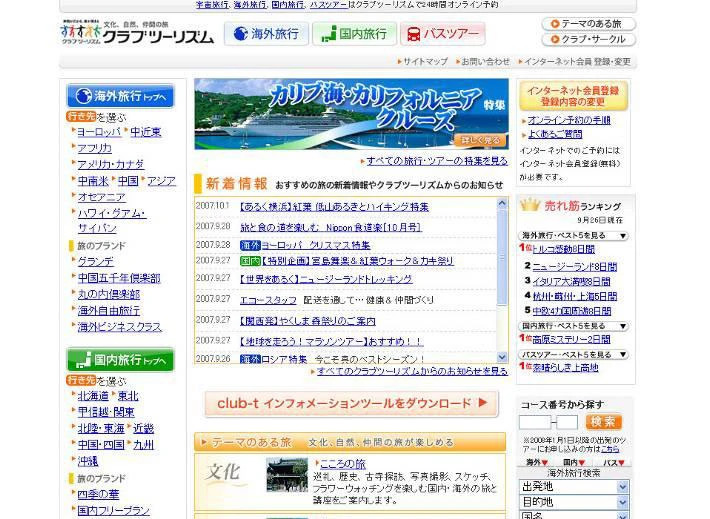
Task: Click the テーマのある旅 arrow button
Action: pos(588,23)
